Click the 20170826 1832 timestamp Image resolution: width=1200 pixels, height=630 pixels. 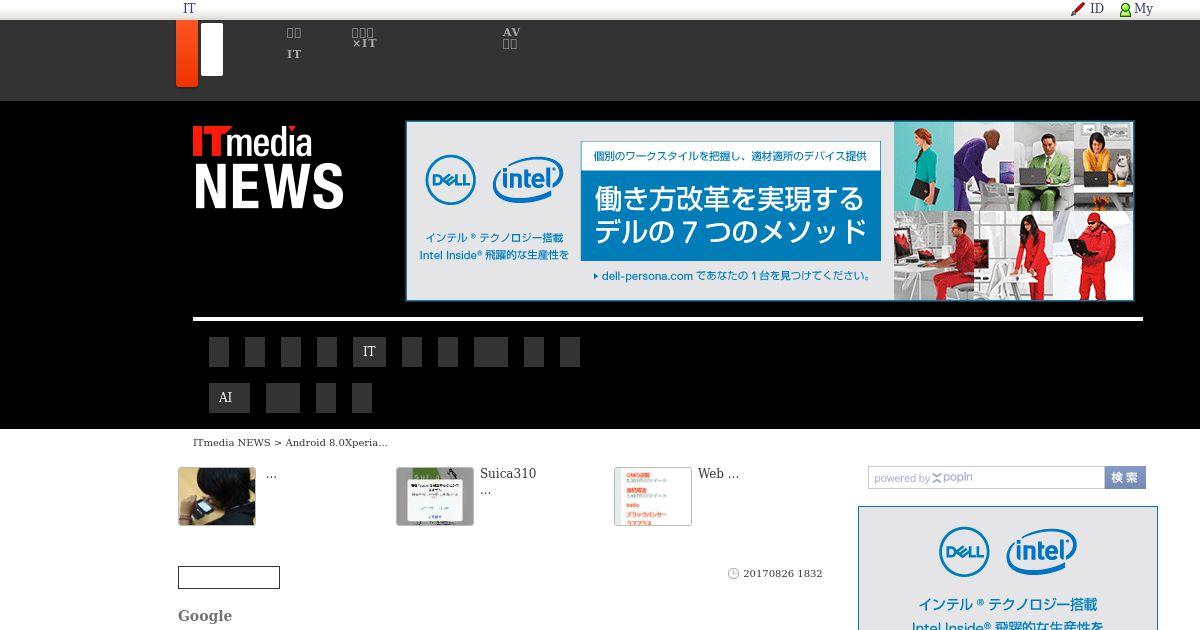(783, 574)
